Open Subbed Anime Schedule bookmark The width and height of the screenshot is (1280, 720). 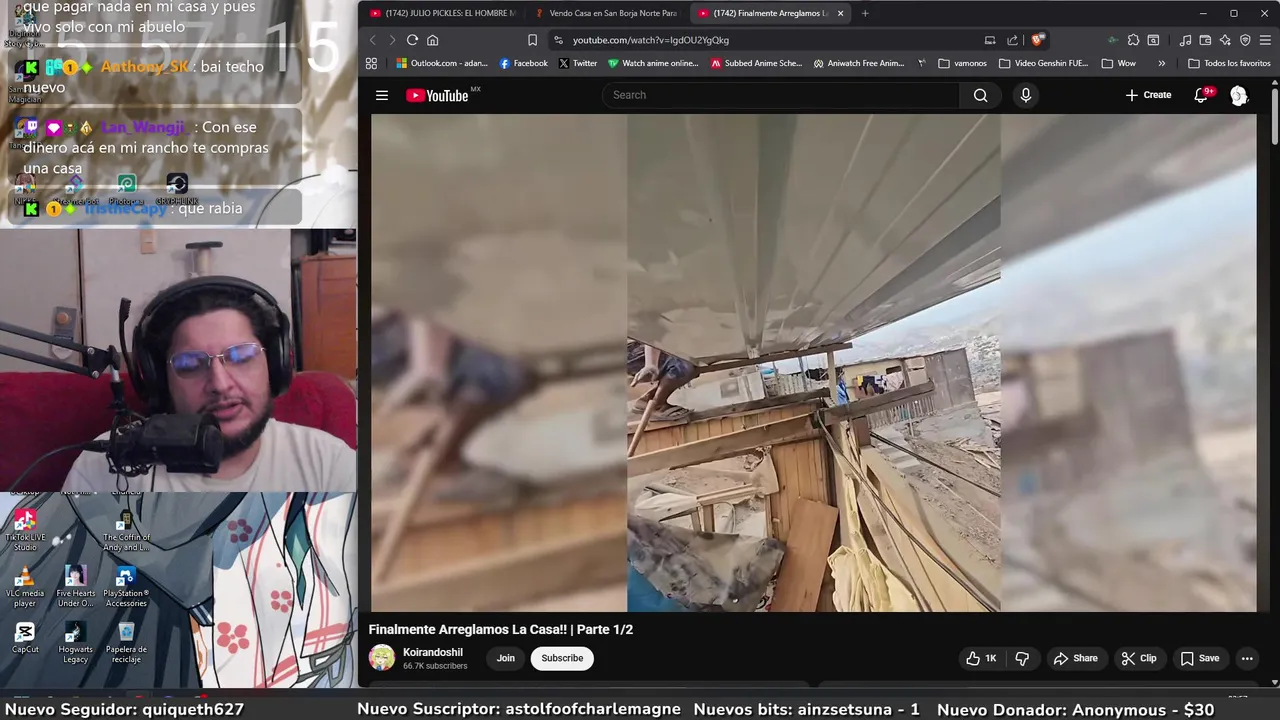(756, 63)
